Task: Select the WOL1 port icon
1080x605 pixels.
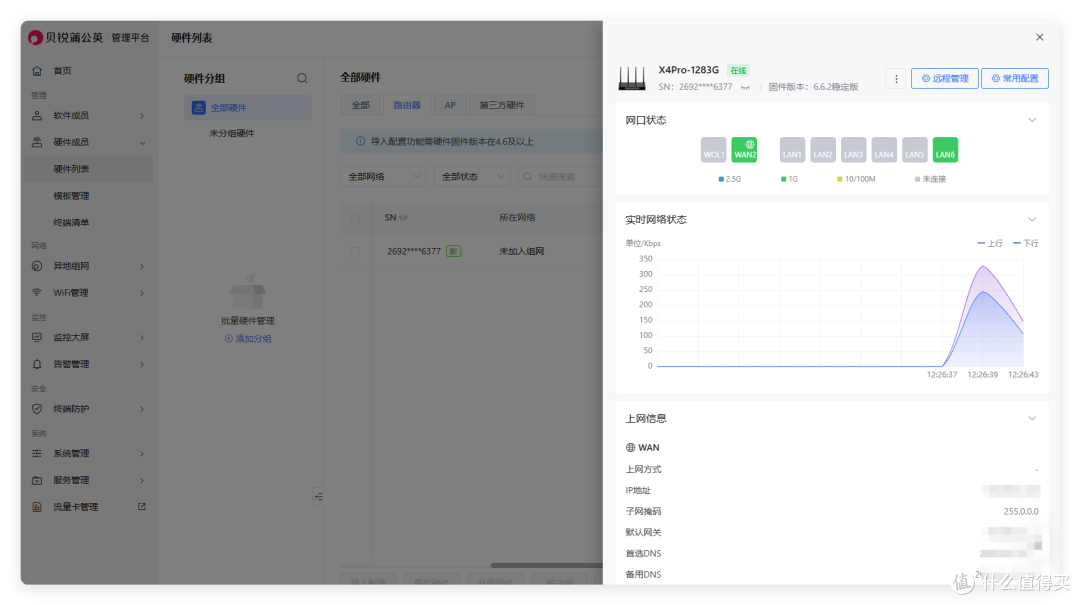Action: tap(714, 150)
